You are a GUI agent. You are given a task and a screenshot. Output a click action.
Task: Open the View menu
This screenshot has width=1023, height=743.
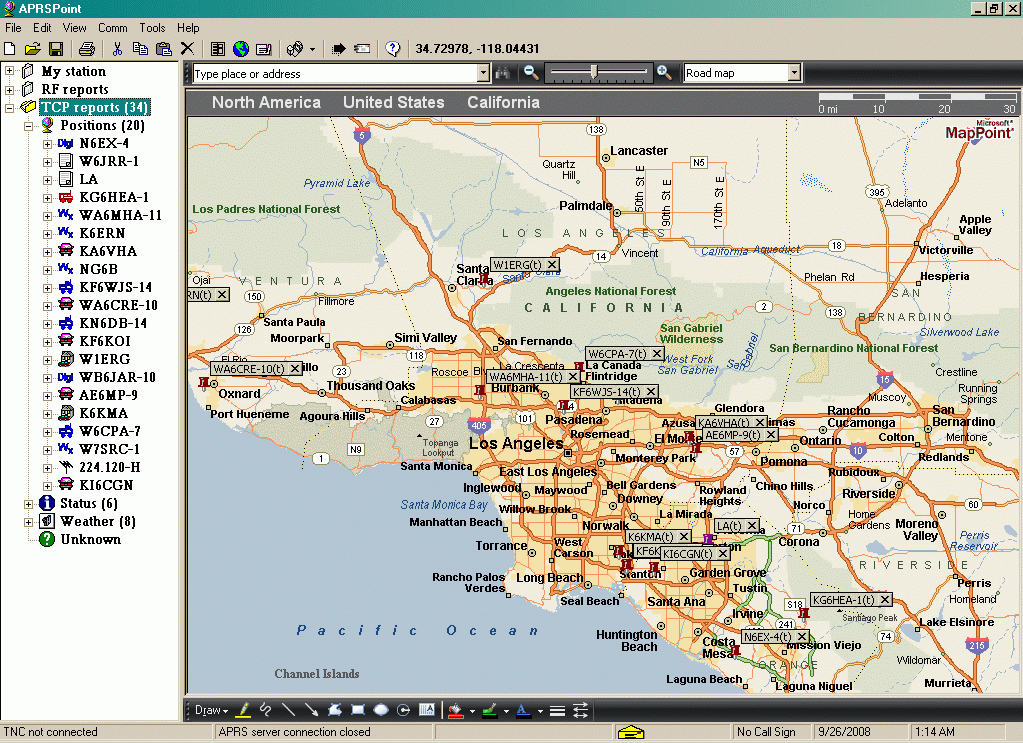click(x=74, y=28)
